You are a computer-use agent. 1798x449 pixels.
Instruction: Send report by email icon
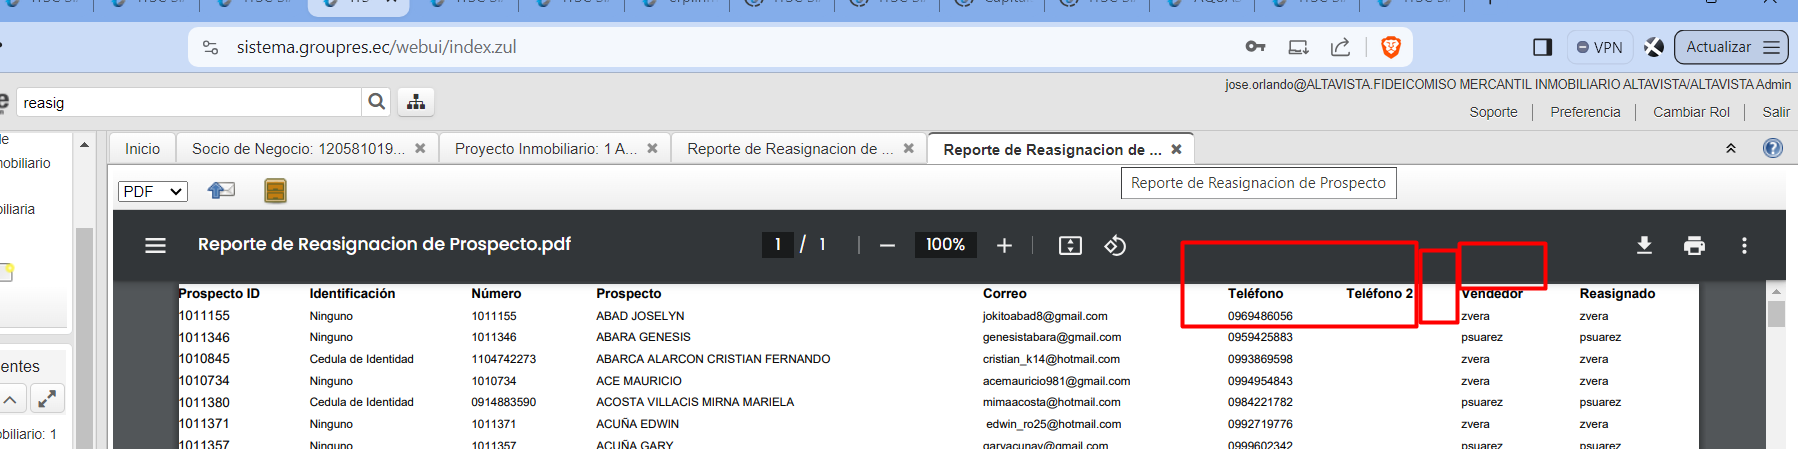click(221, 190)
